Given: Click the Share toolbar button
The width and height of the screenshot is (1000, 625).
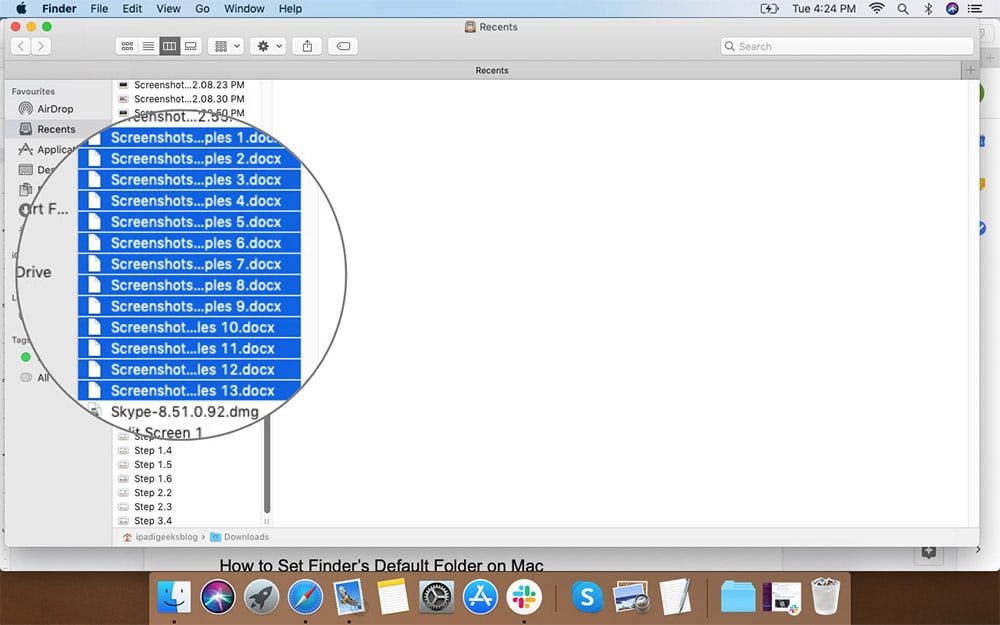Looking at the screenshot, I should (308, 46).
